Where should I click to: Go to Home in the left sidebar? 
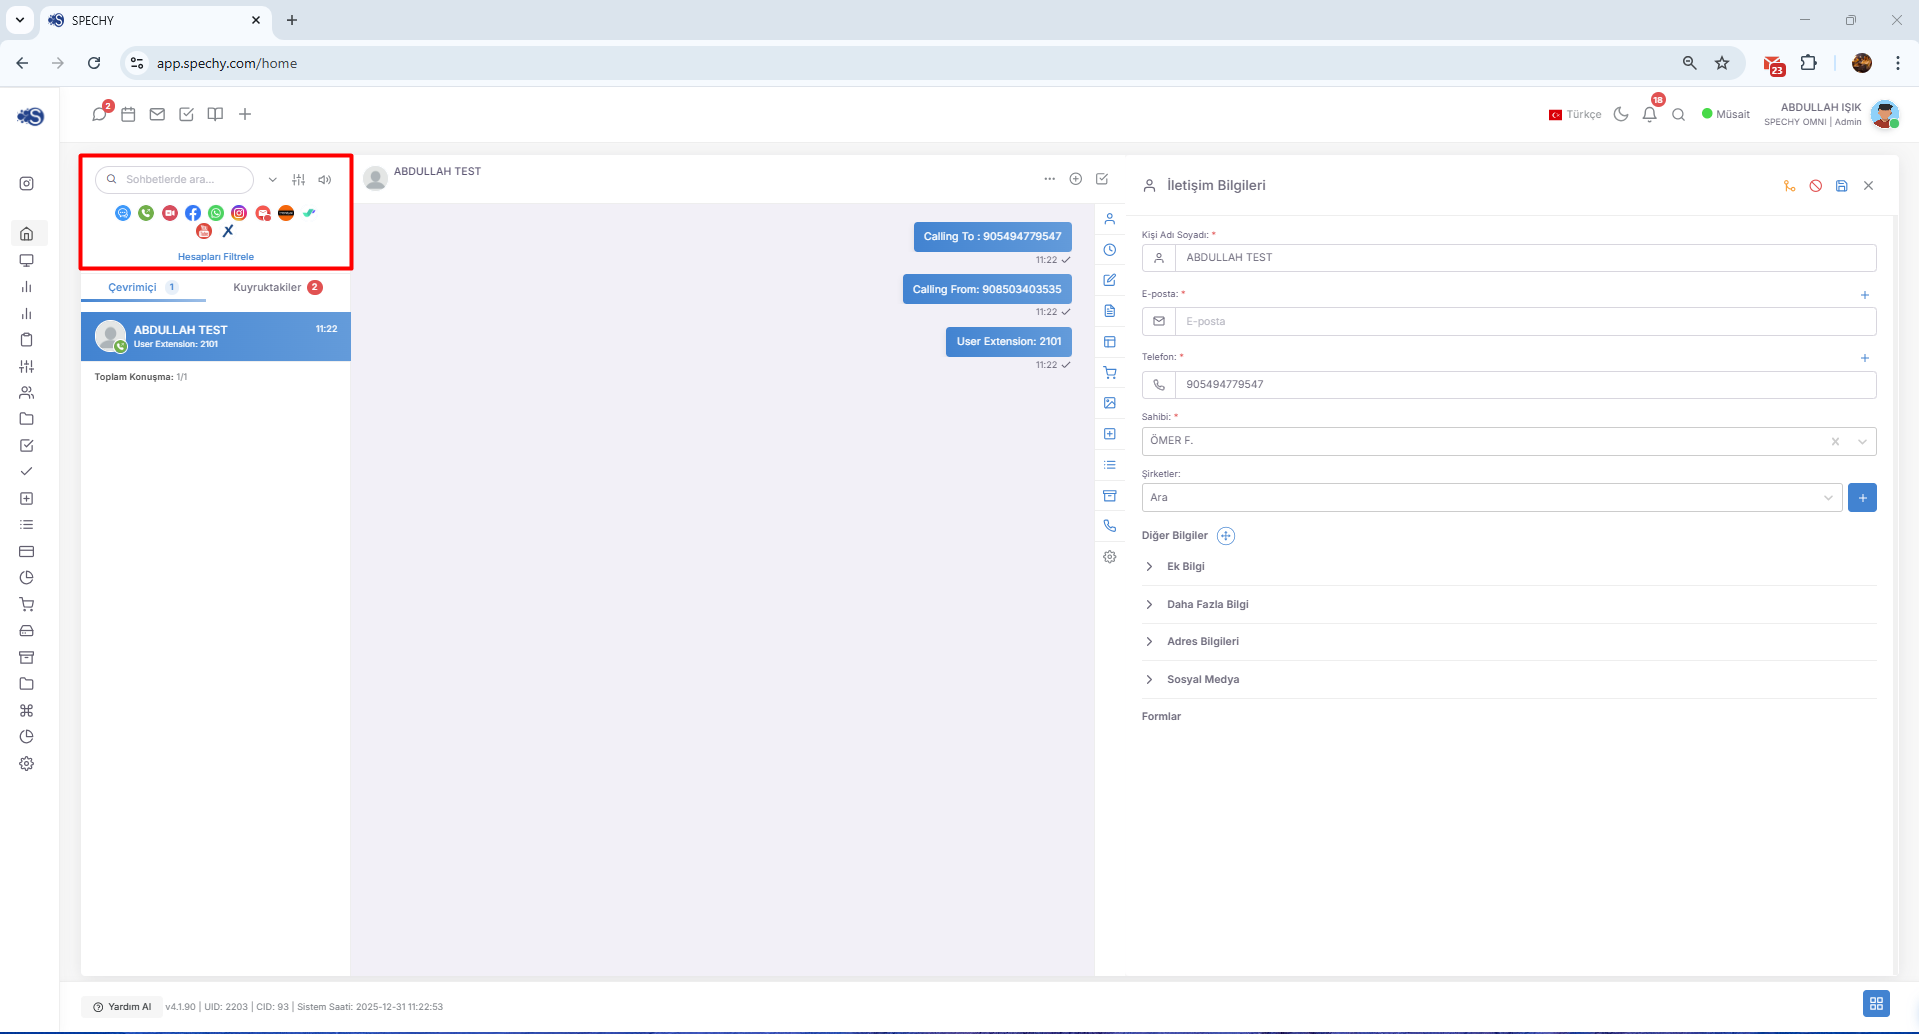pos(27,233)
